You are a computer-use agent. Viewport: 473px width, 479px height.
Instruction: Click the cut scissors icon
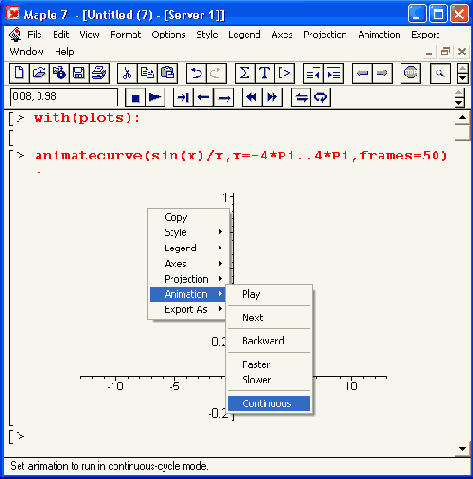pos(127,73)
